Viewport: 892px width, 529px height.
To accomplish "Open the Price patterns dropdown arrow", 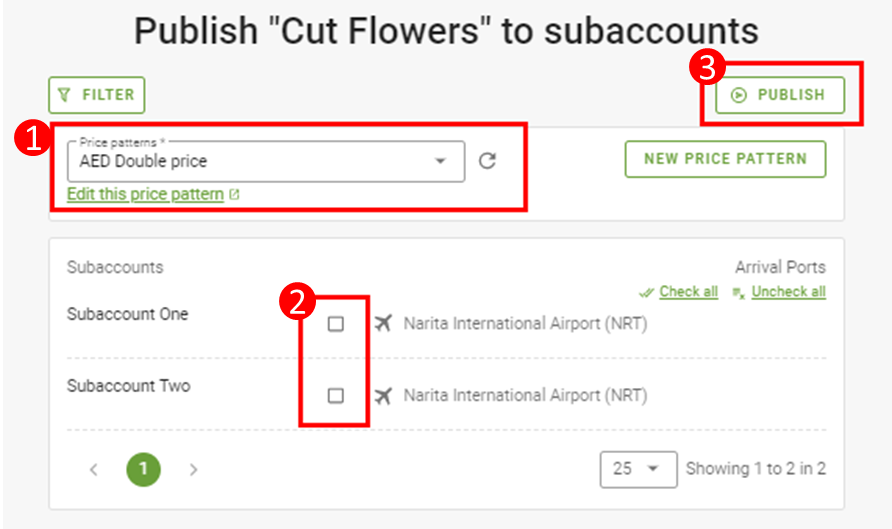I will [440, 161].
